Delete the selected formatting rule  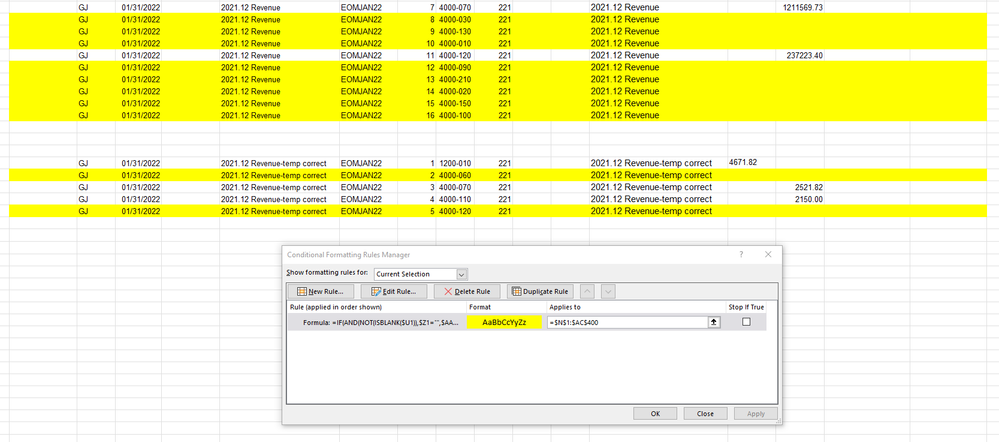coord(467,292)
